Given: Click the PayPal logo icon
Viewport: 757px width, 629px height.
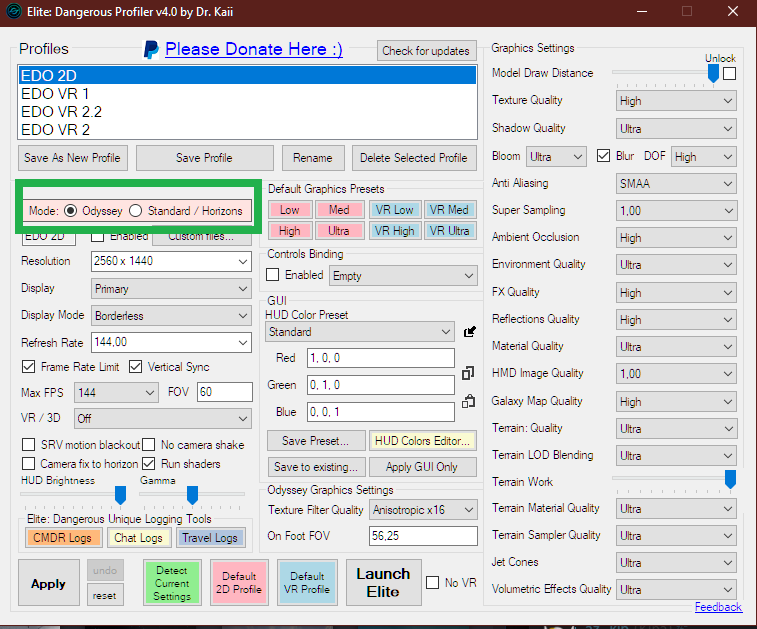Looking at the screenshot, I should click(151, 50).
